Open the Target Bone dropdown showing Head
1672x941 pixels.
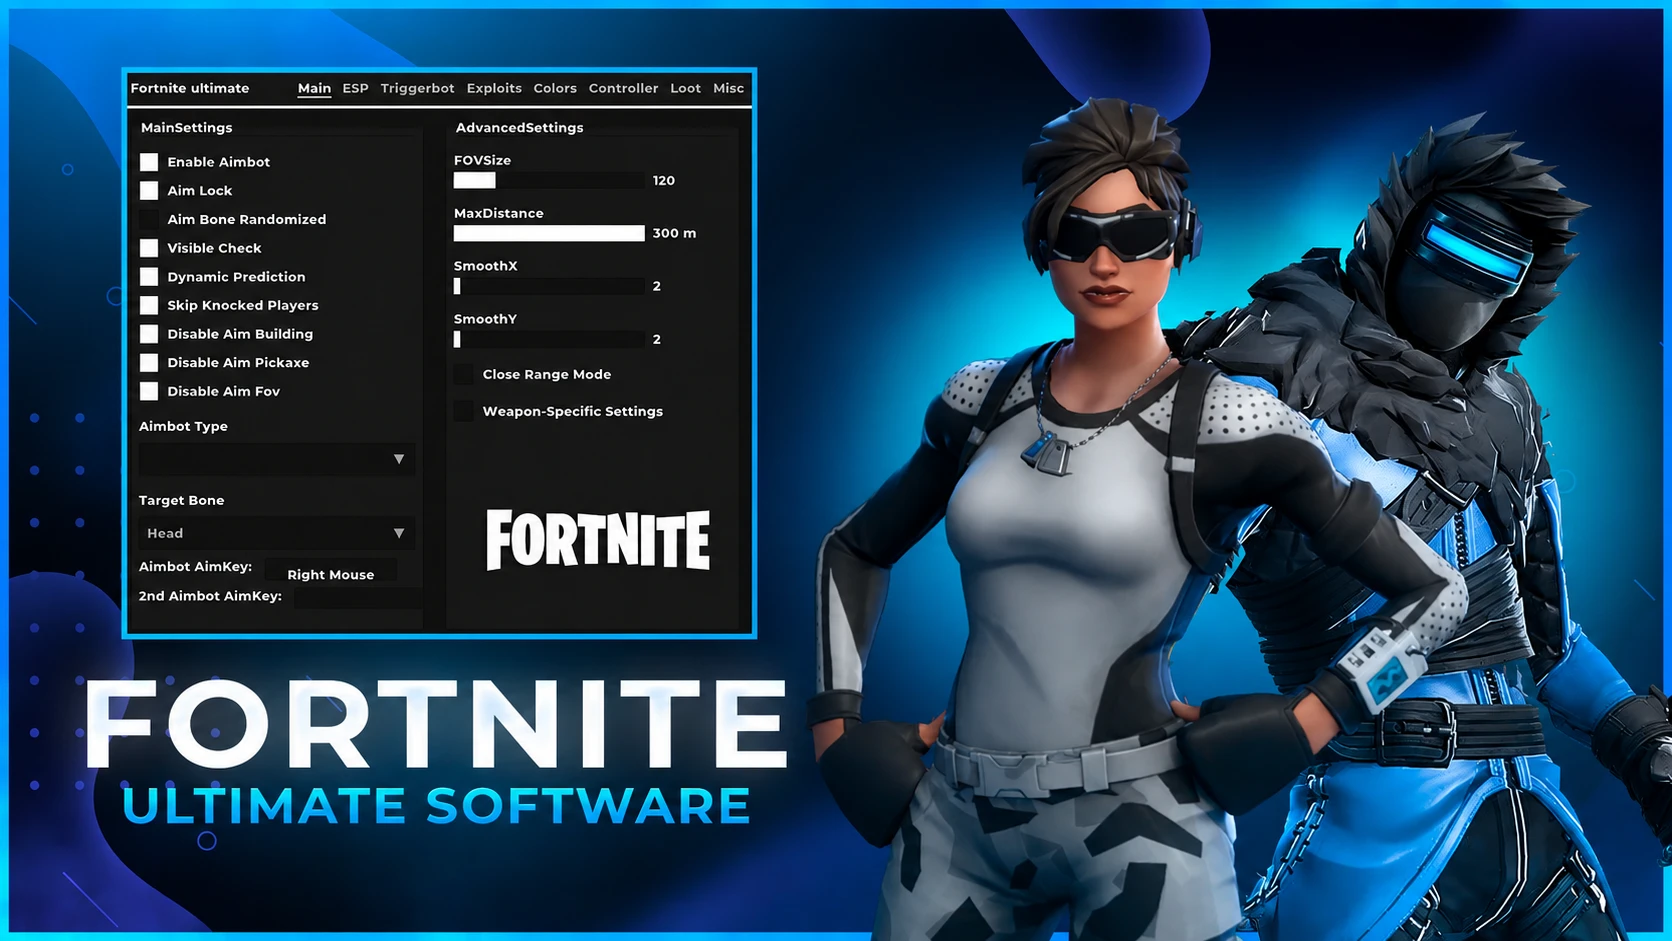pos(277,533)
